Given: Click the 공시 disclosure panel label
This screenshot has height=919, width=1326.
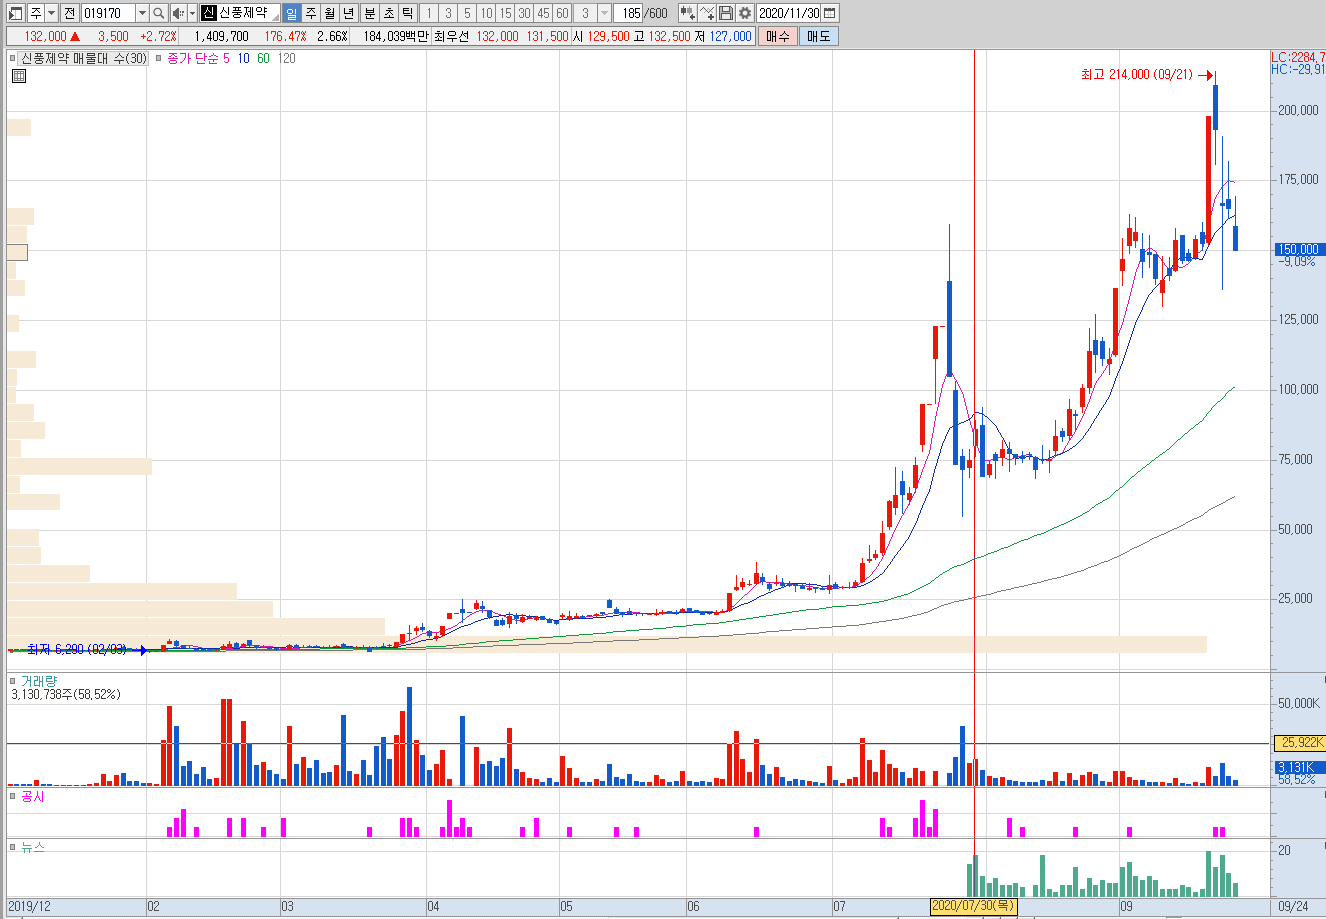Looking at the screenshot, I should click(32, 797).
